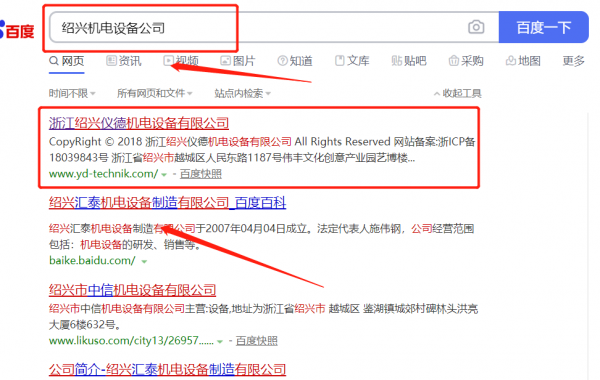Viewport: 600px width, 380px height.
Task: Click the 资讯 news icon
Action: coord(111,60)
